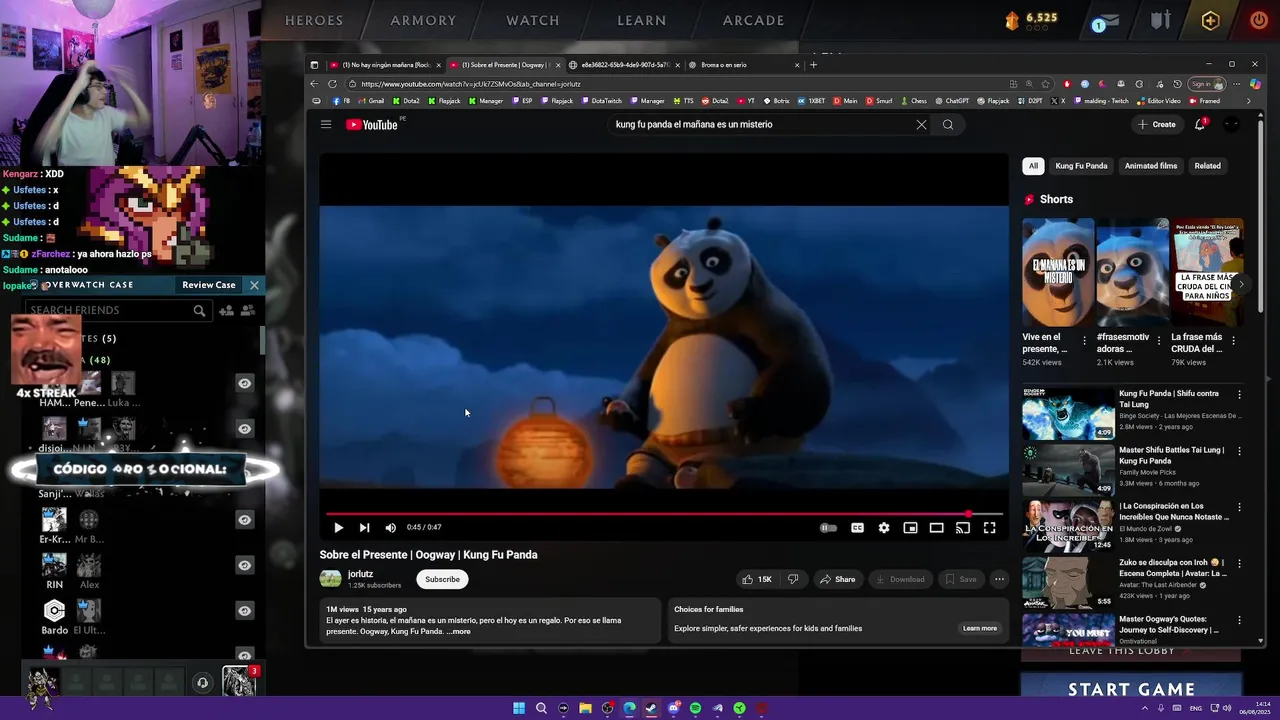Click Review Case for Overwatch
Screen dimensions: 1280x720
pyautogui.click(x=209, y=285)
